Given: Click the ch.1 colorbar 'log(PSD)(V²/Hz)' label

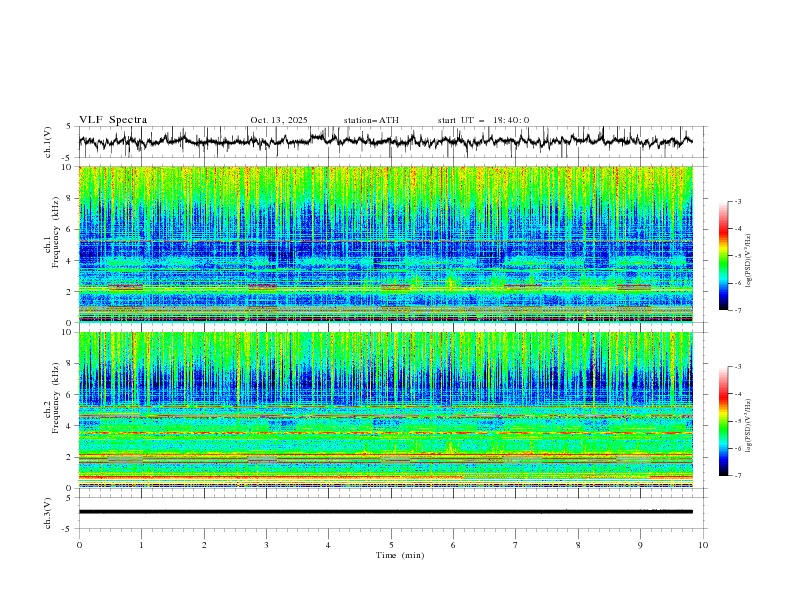Looking at the screenshot, I should coord(750,261).
